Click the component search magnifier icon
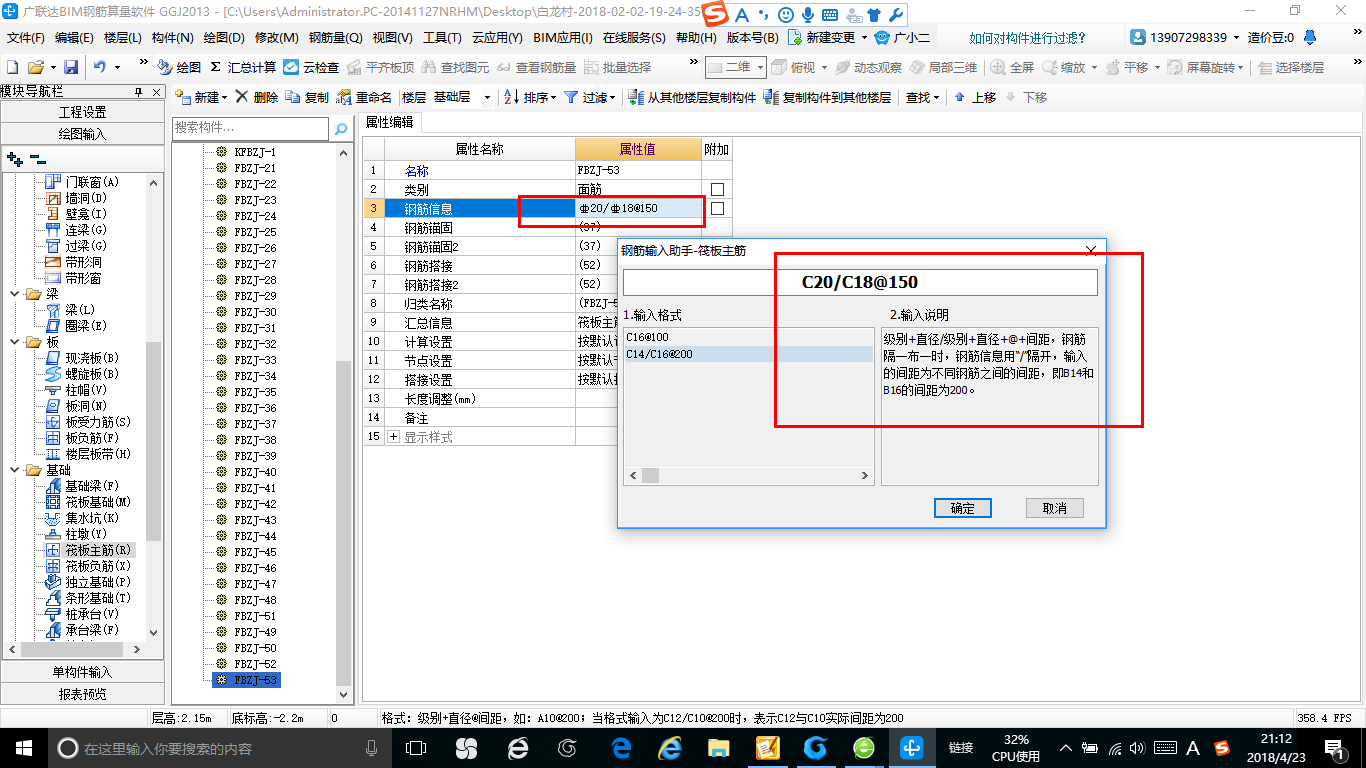This screenshot has width=1366, height=768. [341, 128]
